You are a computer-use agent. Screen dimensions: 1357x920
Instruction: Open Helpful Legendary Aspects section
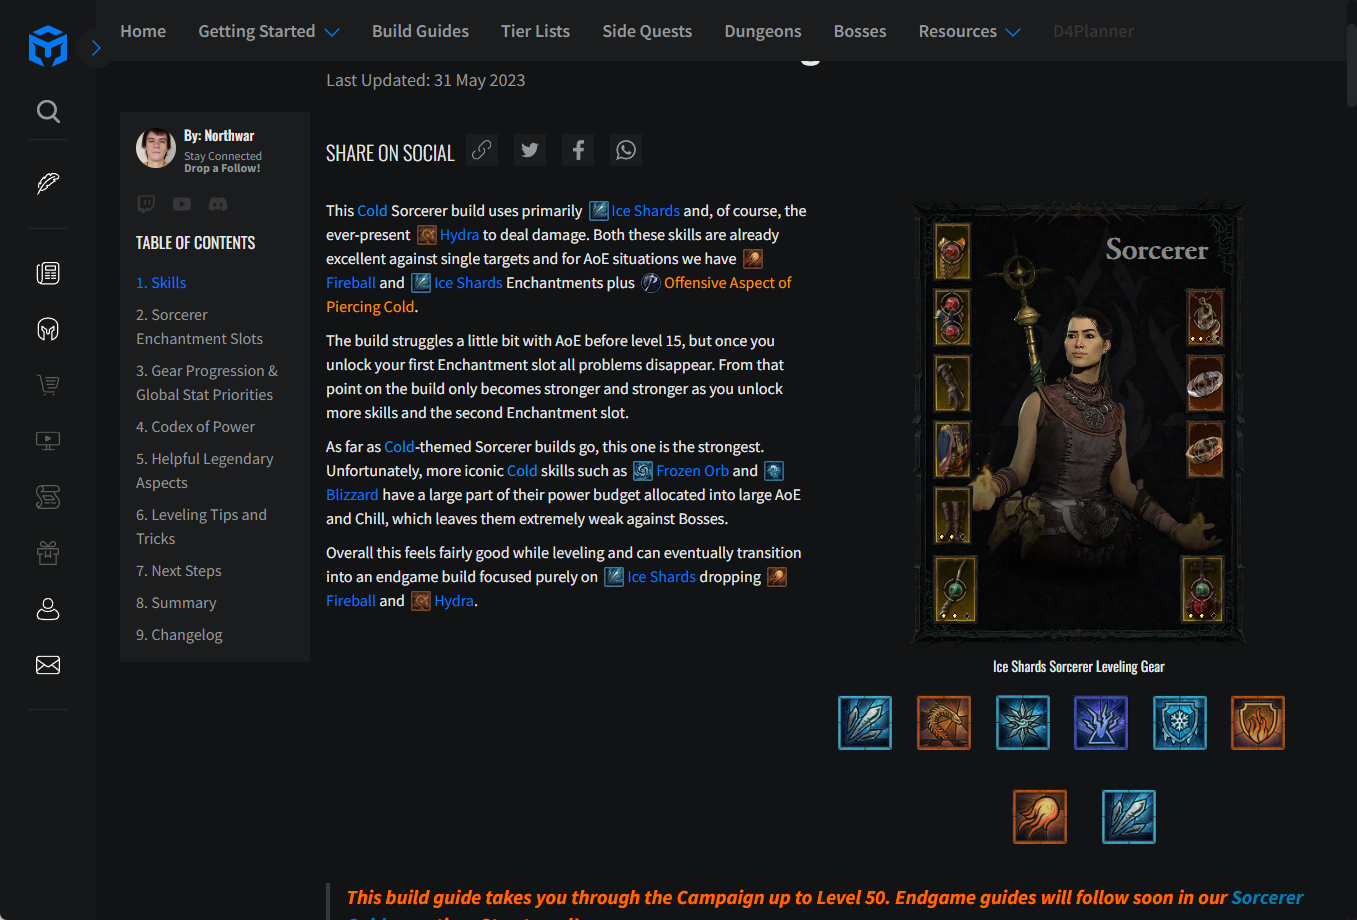click(204, 471)
